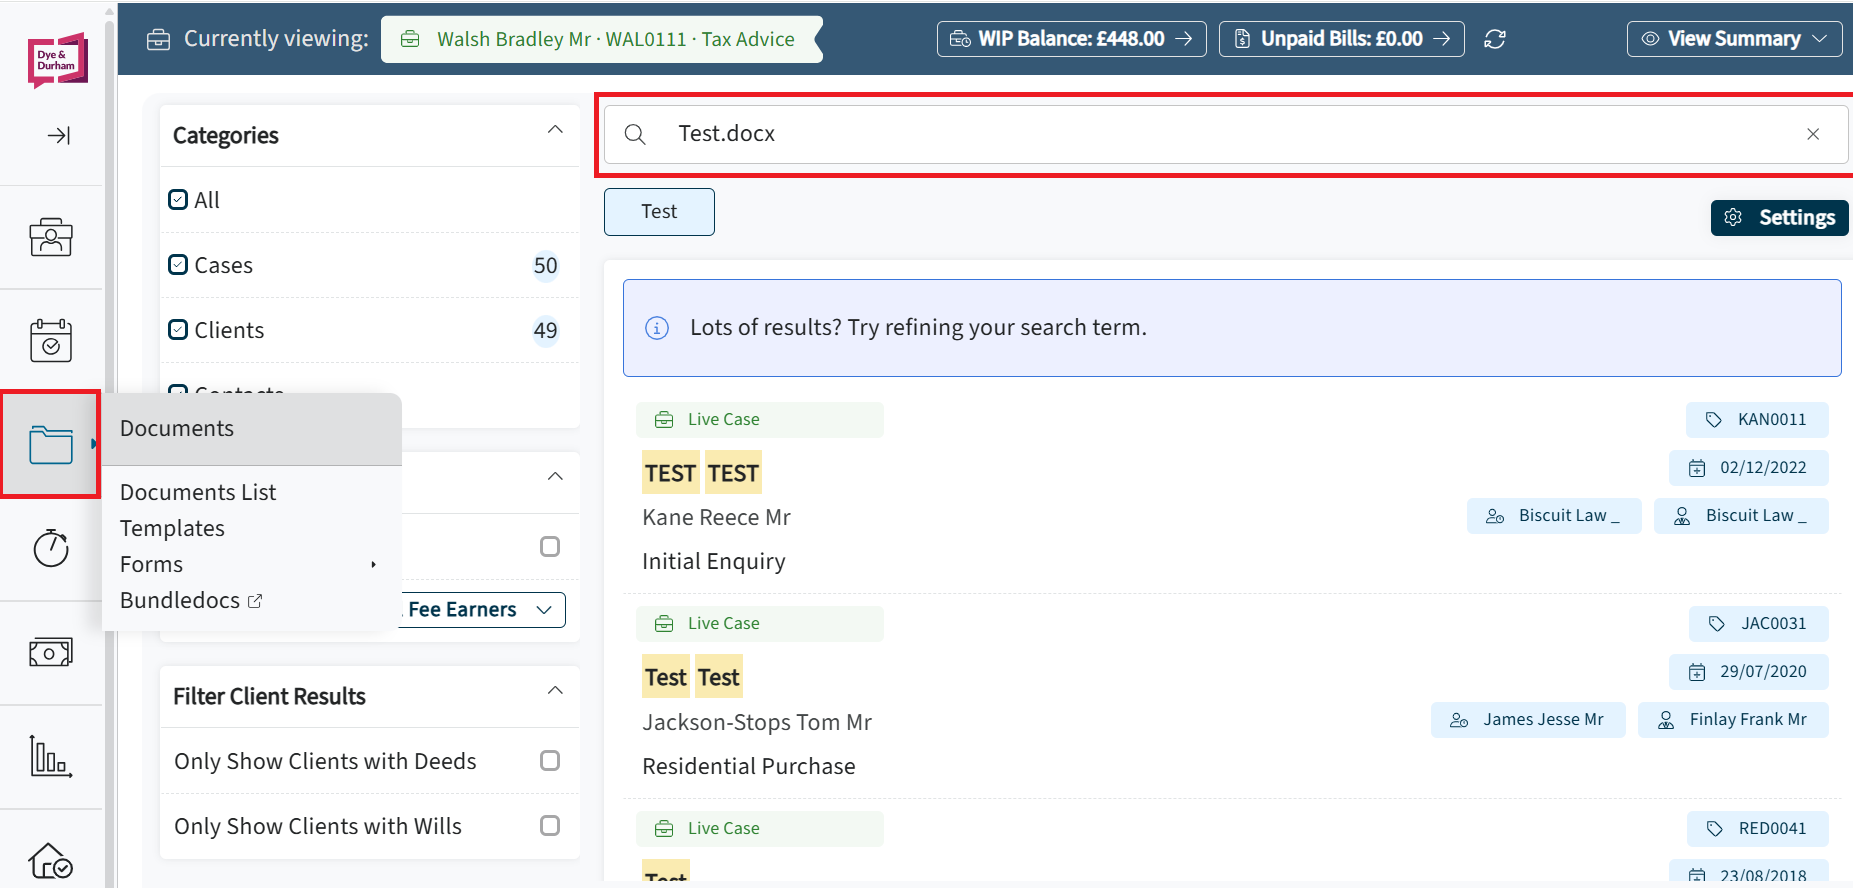Screen dimensions: 1853x888
Task: Open the contacts card sidebar icon
Action: tap(51, 237)
